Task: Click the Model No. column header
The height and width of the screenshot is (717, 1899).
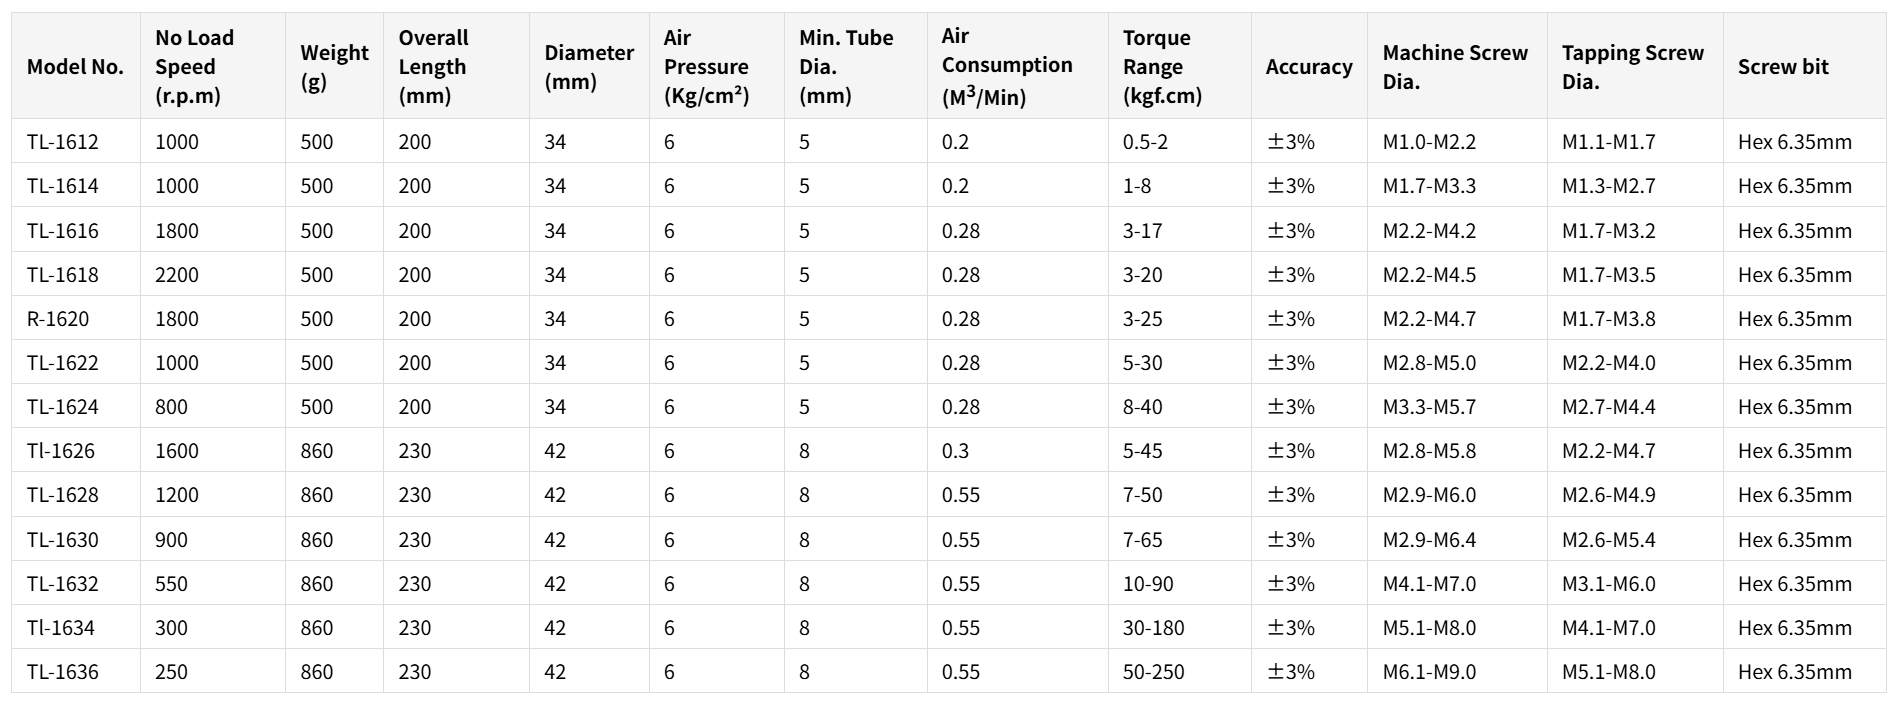Action: [75, 67]
